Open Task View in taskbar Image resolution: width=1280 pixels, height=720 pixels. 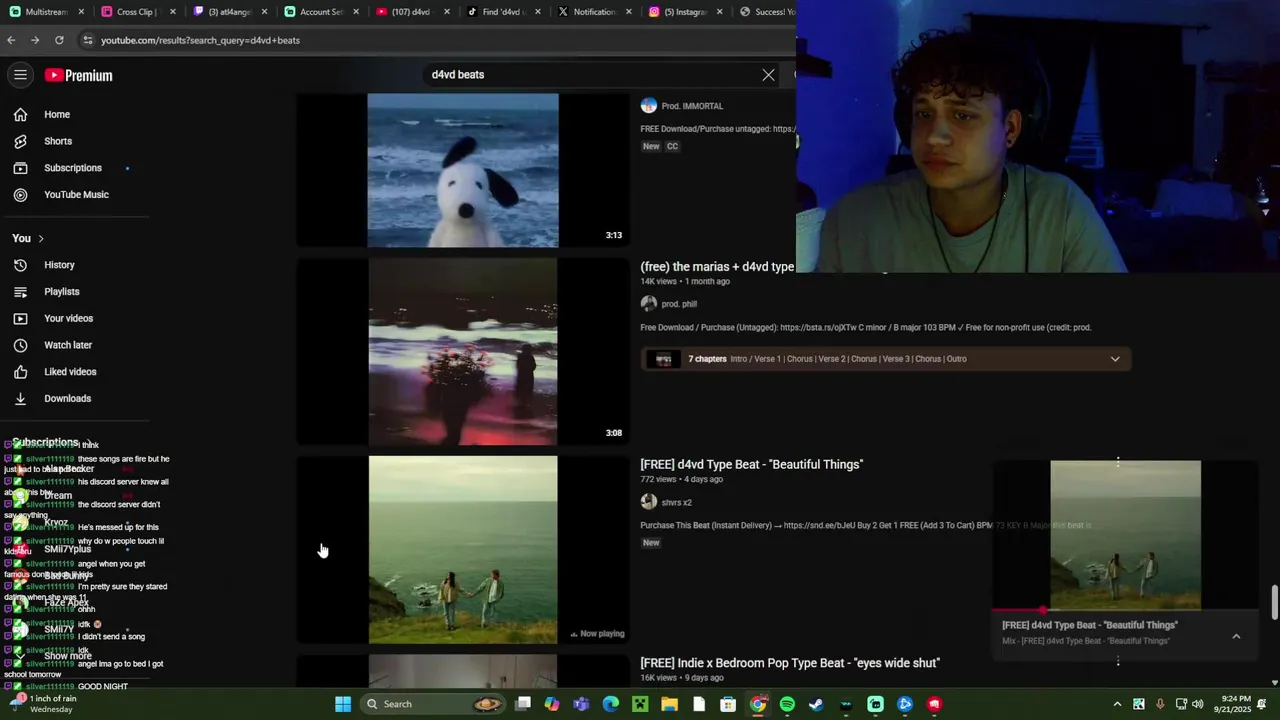523,704
